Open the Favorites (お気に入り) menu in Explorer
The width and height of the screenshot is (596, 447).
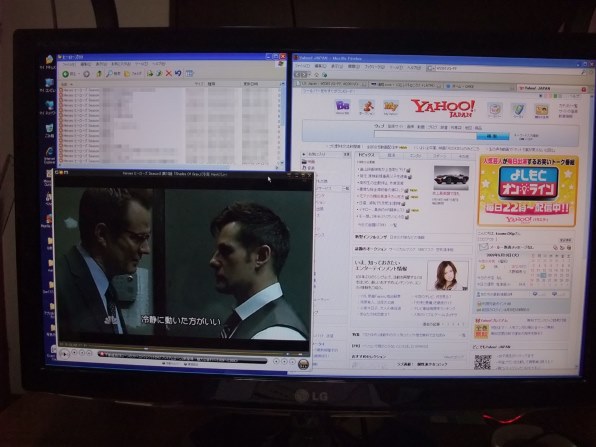pyautogui.click(x=120, y=64)
